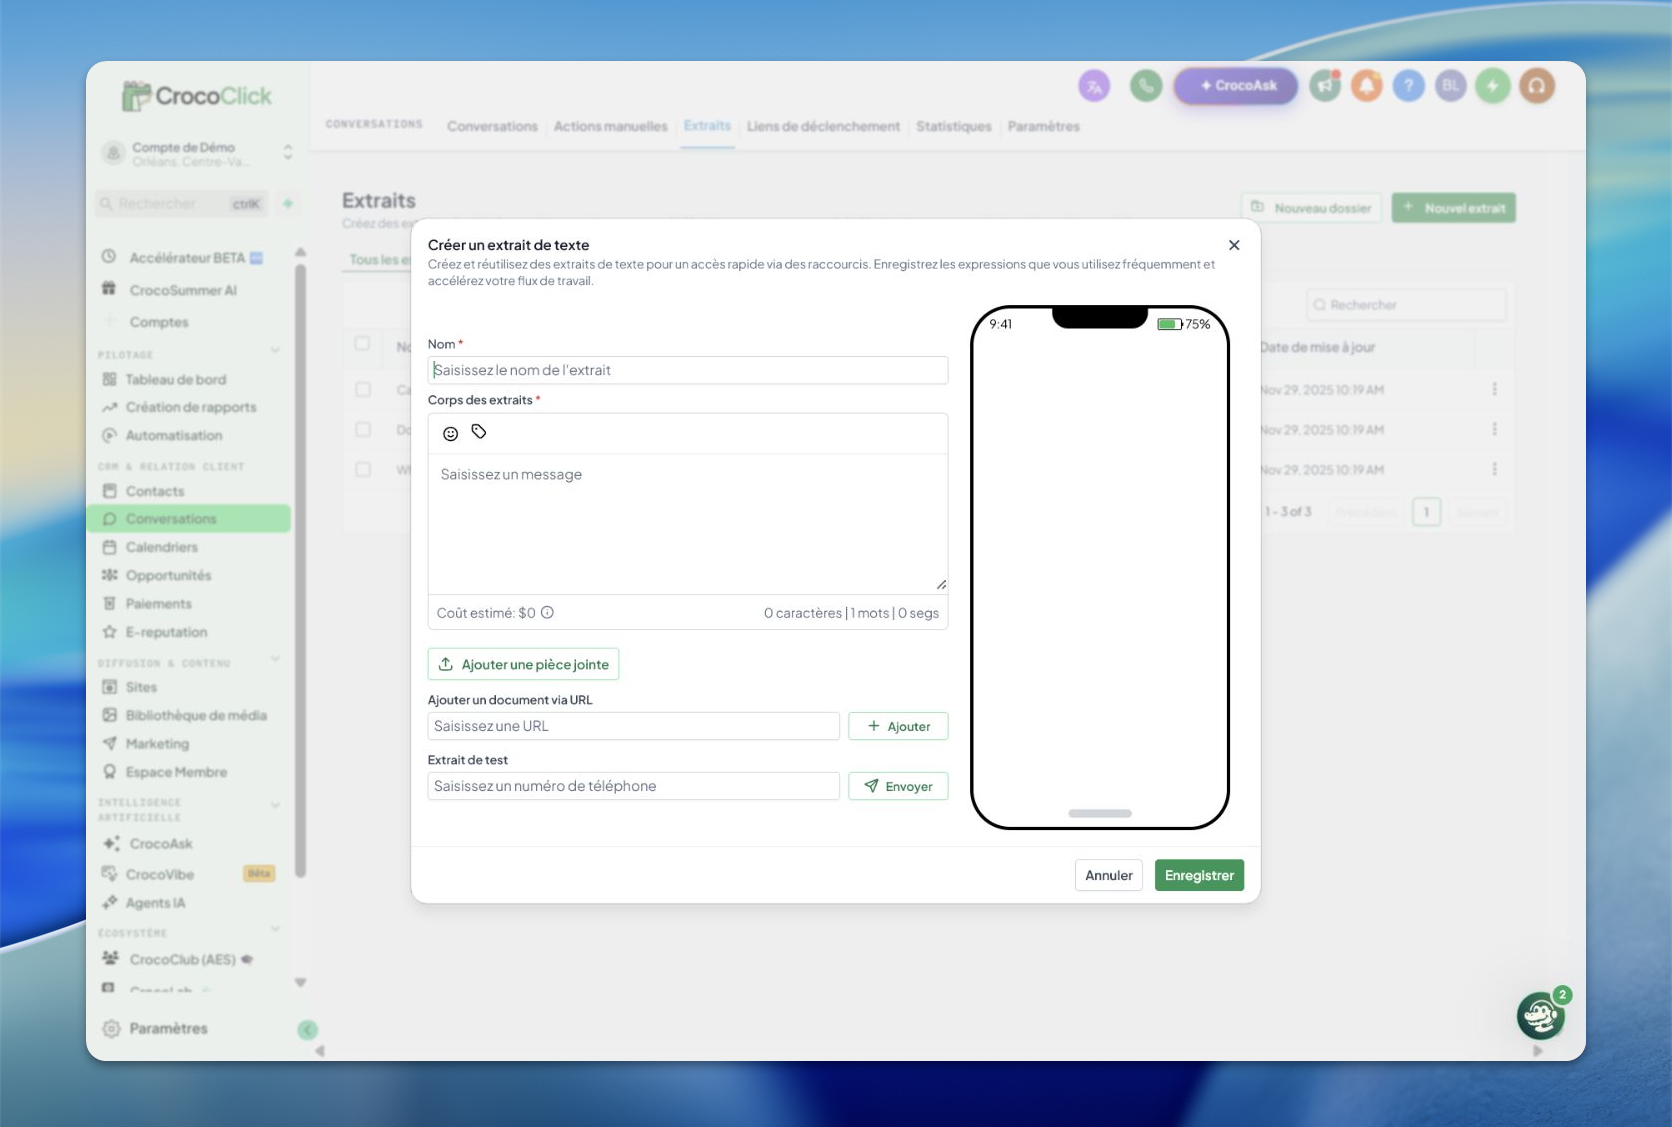Send the test extract with Envoyer
Viewport: 1672px width, 1127px height.
[898, 786]
